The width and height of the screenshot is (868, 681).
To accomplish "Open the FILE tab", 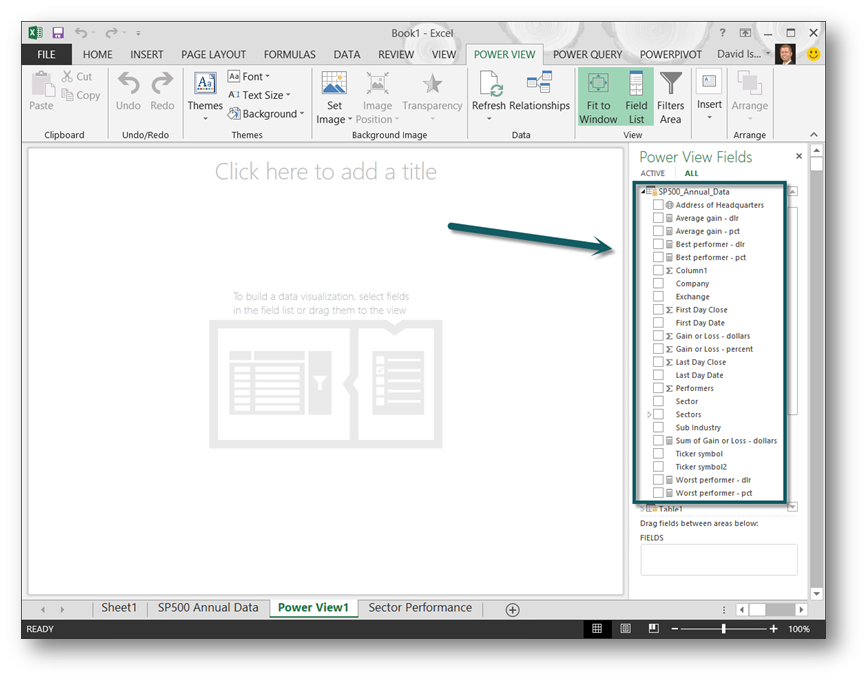I will pos(46,54).
